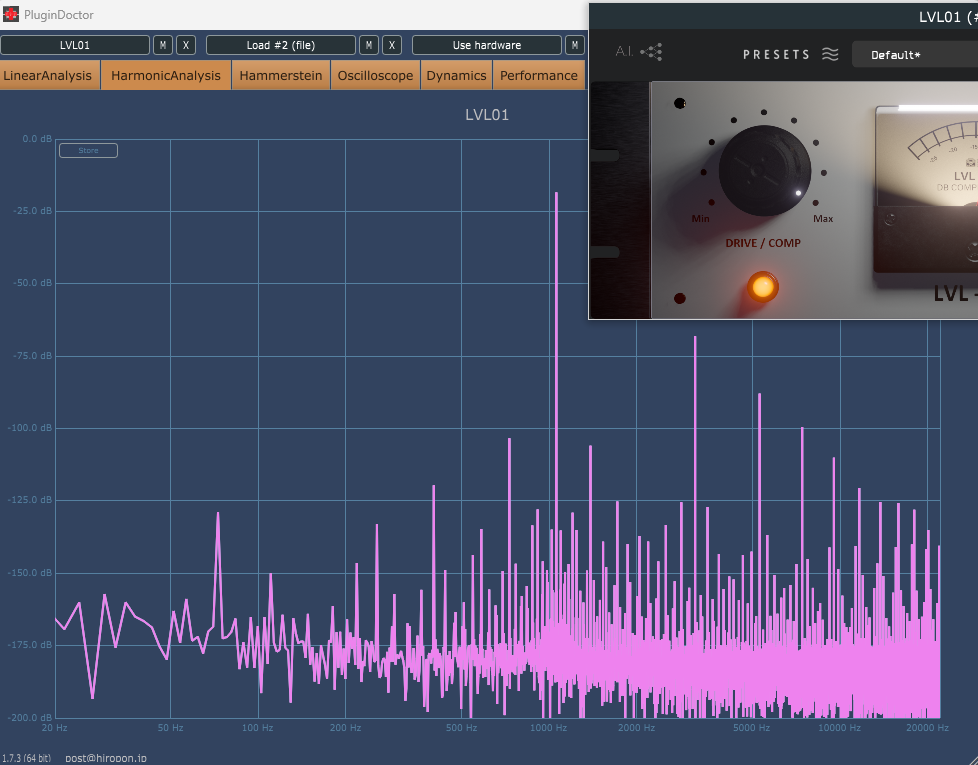This screenshot has width=978, height=765.
Task: Open the Default* preset dropdown
Action: click(x=915, y=55)
